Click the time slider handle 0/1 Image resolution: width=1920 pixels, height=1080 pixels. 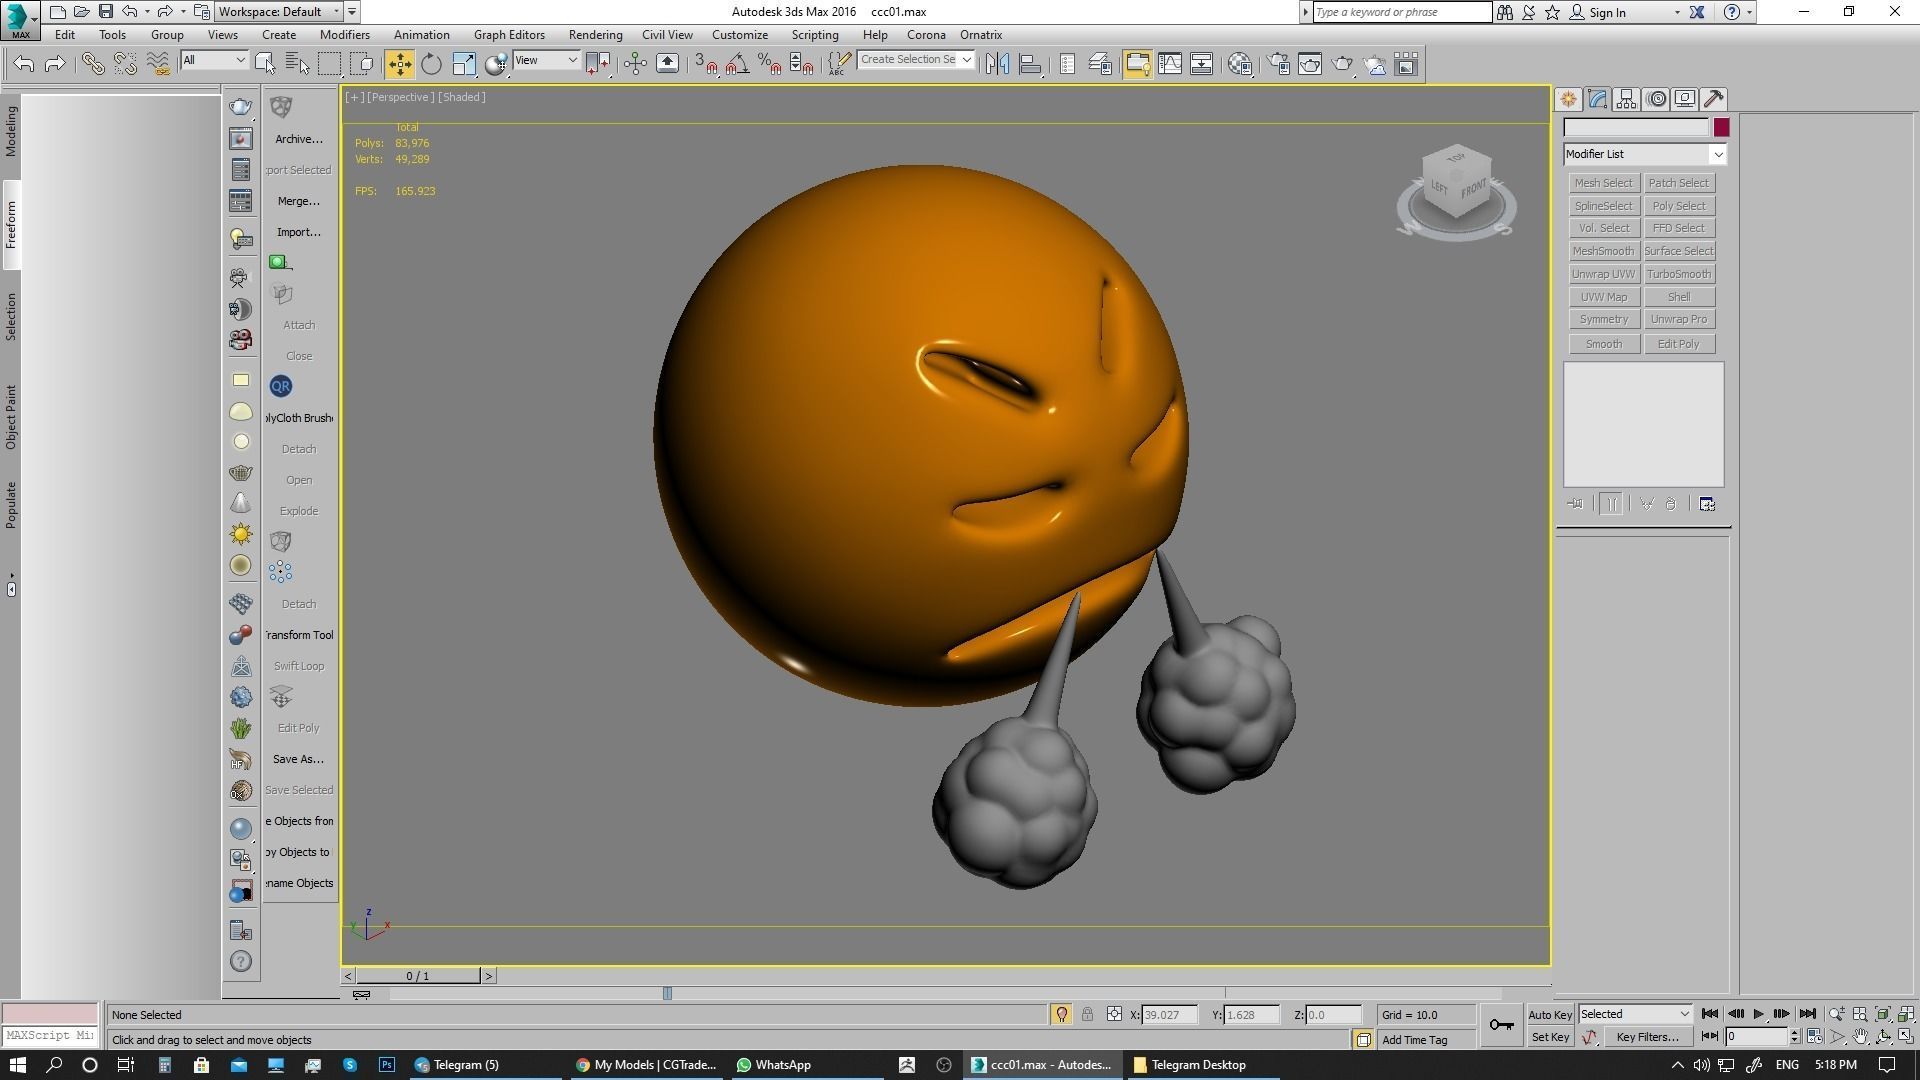pyautogui.click(x=418, y=976)
